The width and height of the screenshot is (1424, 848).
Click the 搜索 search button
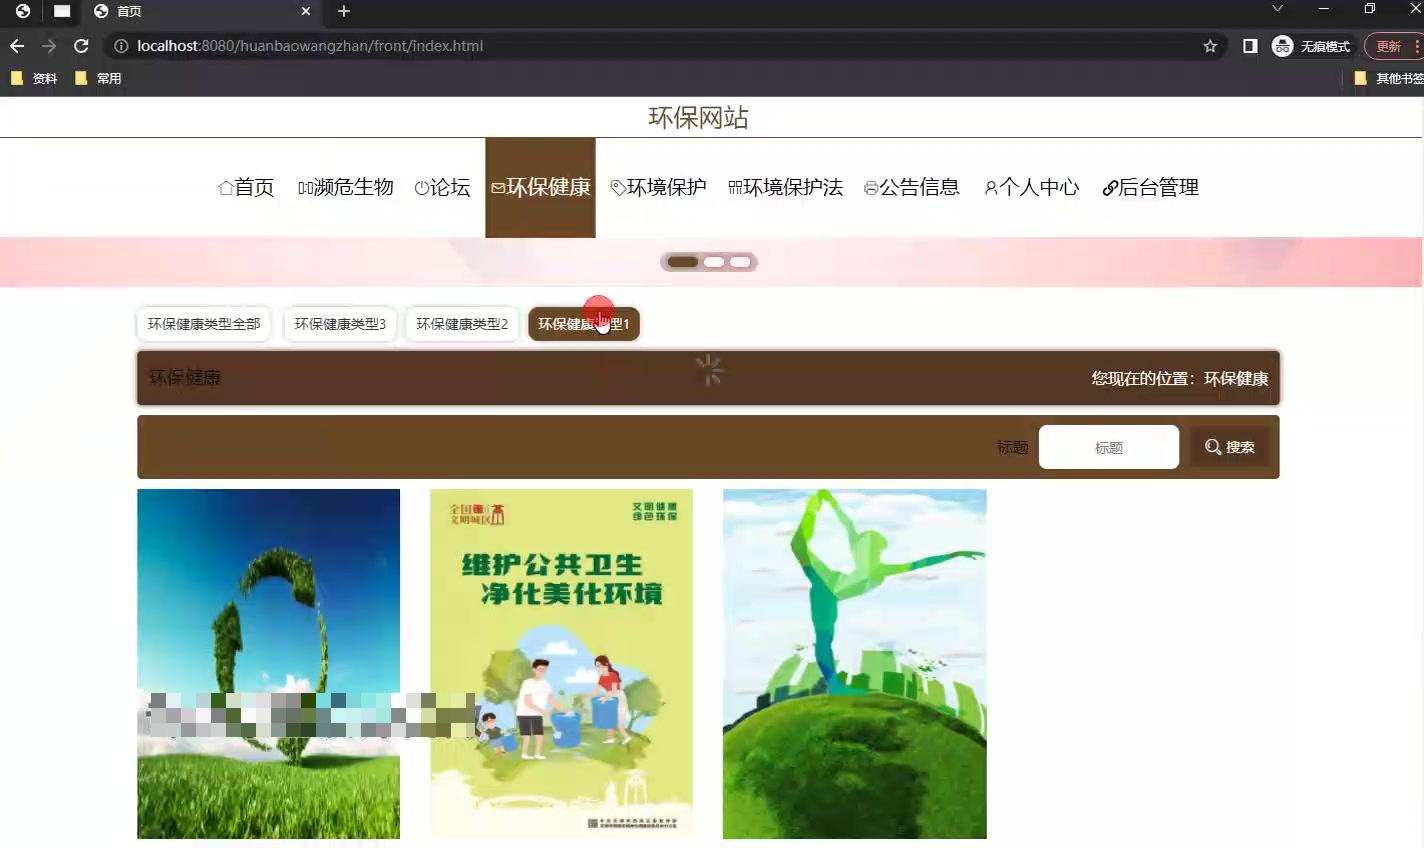(x=1230, y=447)
